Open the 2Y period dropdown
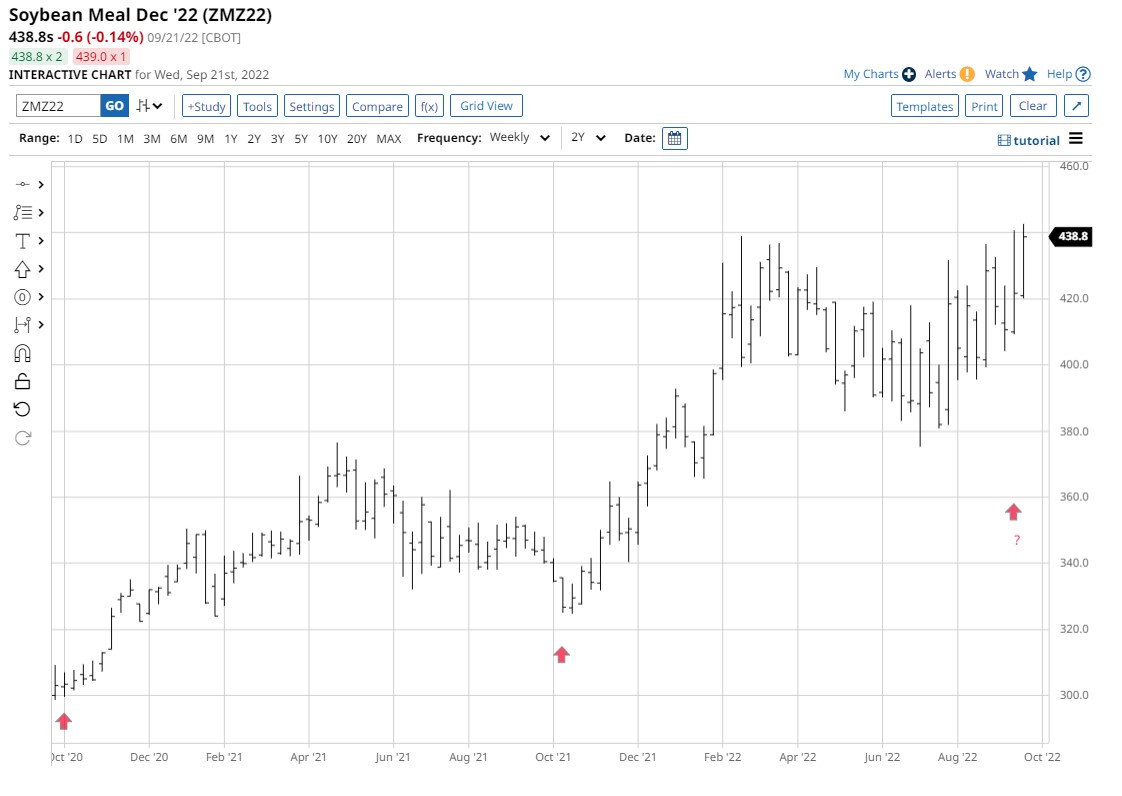The height and width of the screenshot is (796, 1122). (588, 137)
